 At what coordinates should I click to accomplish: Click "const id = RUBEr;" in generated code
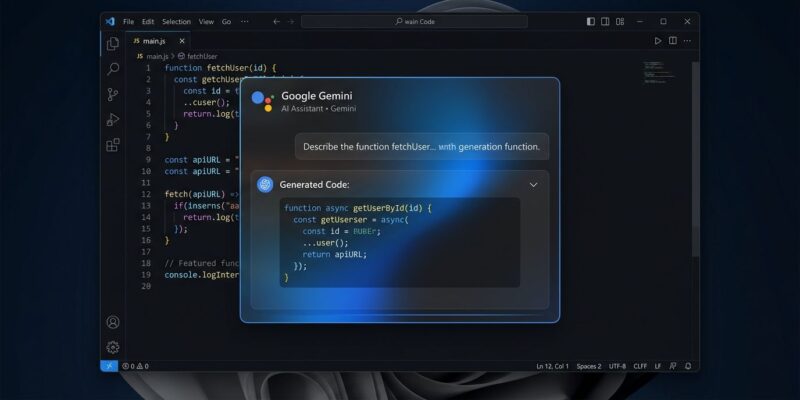[341, 231]
